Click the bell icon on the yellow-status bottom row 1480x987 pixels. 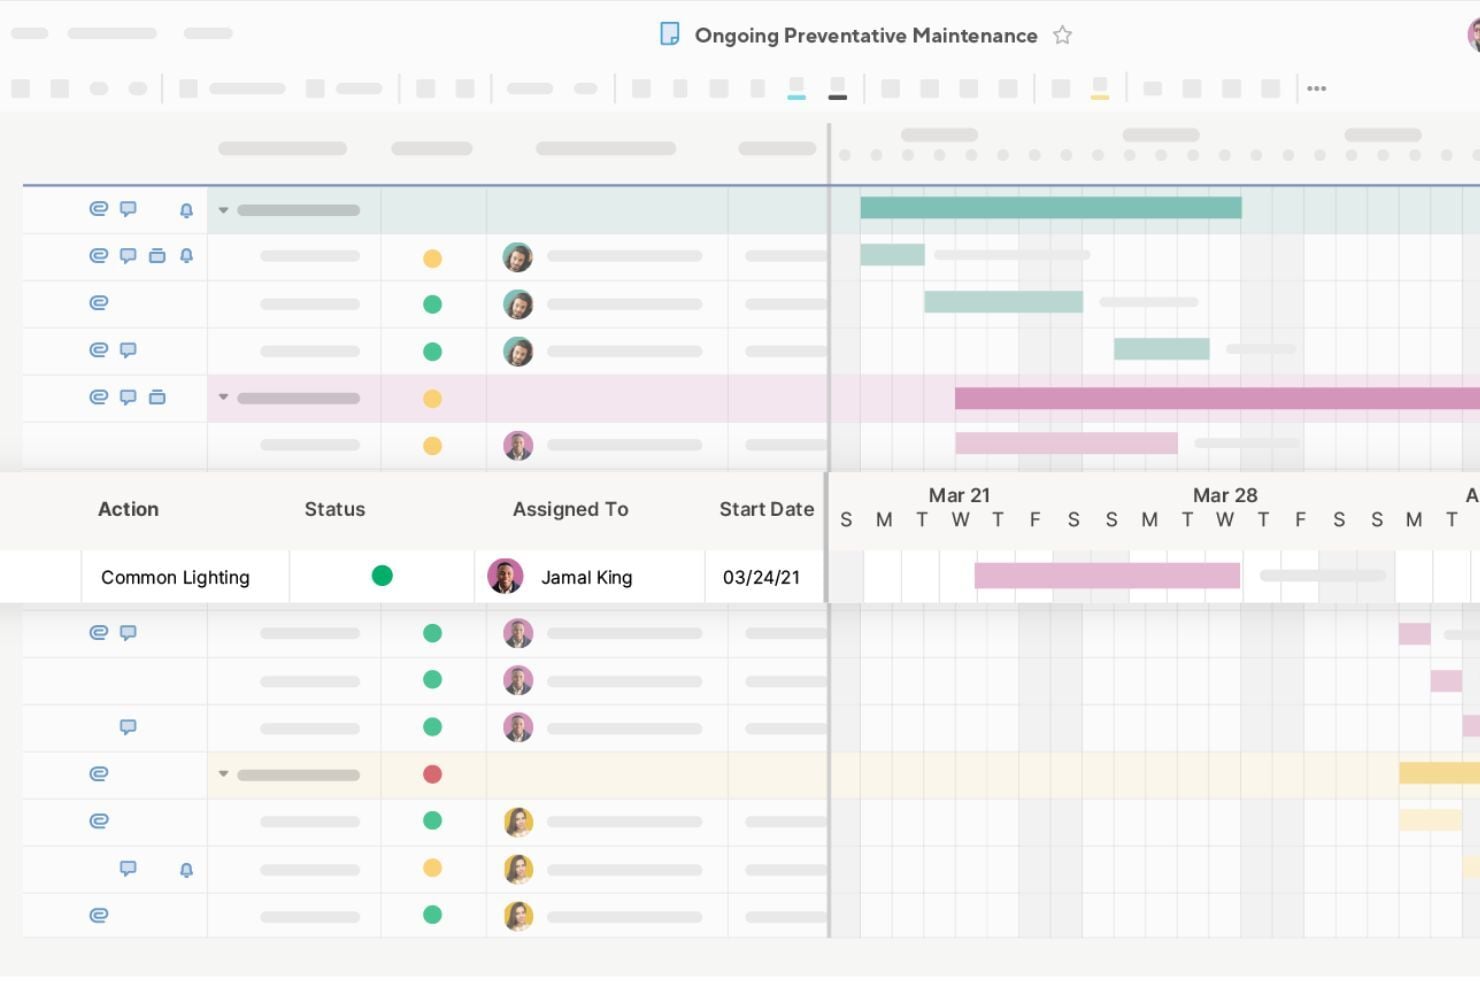[x=185, y=870]
